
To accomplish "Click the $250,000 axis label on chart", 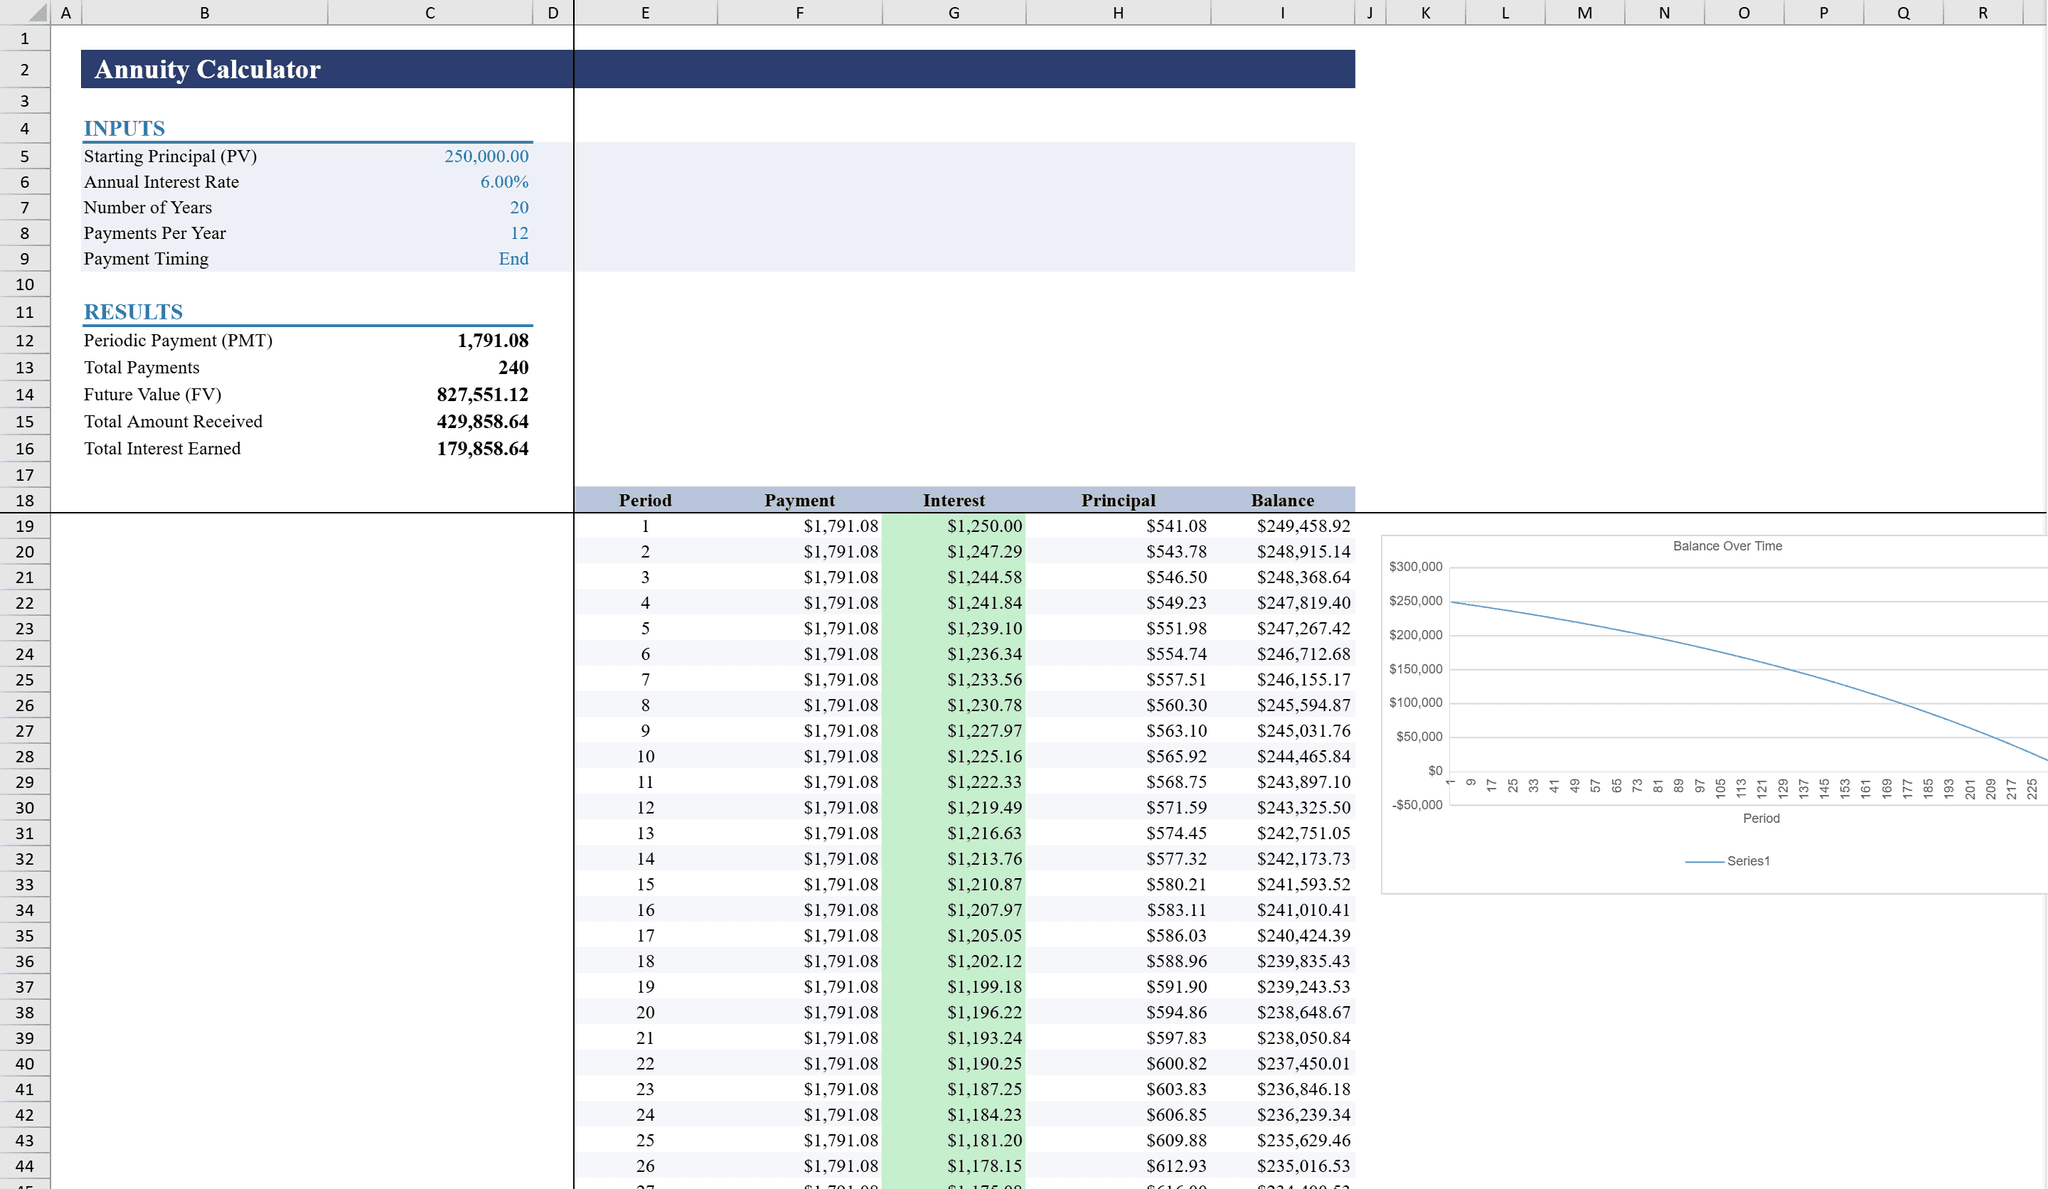I will click(x=1416, y=601).
